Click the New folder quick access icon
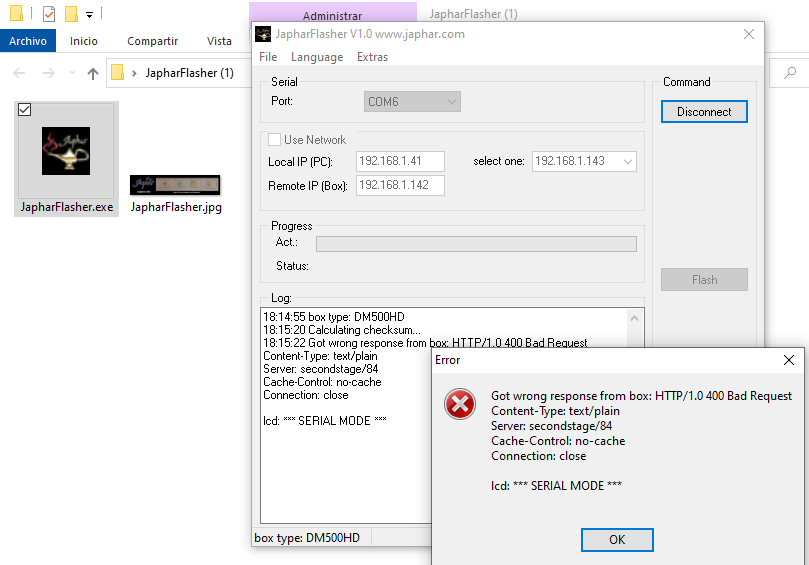Image resolution: width=809 pixels, height=565 pixels. tap(71, 13)
